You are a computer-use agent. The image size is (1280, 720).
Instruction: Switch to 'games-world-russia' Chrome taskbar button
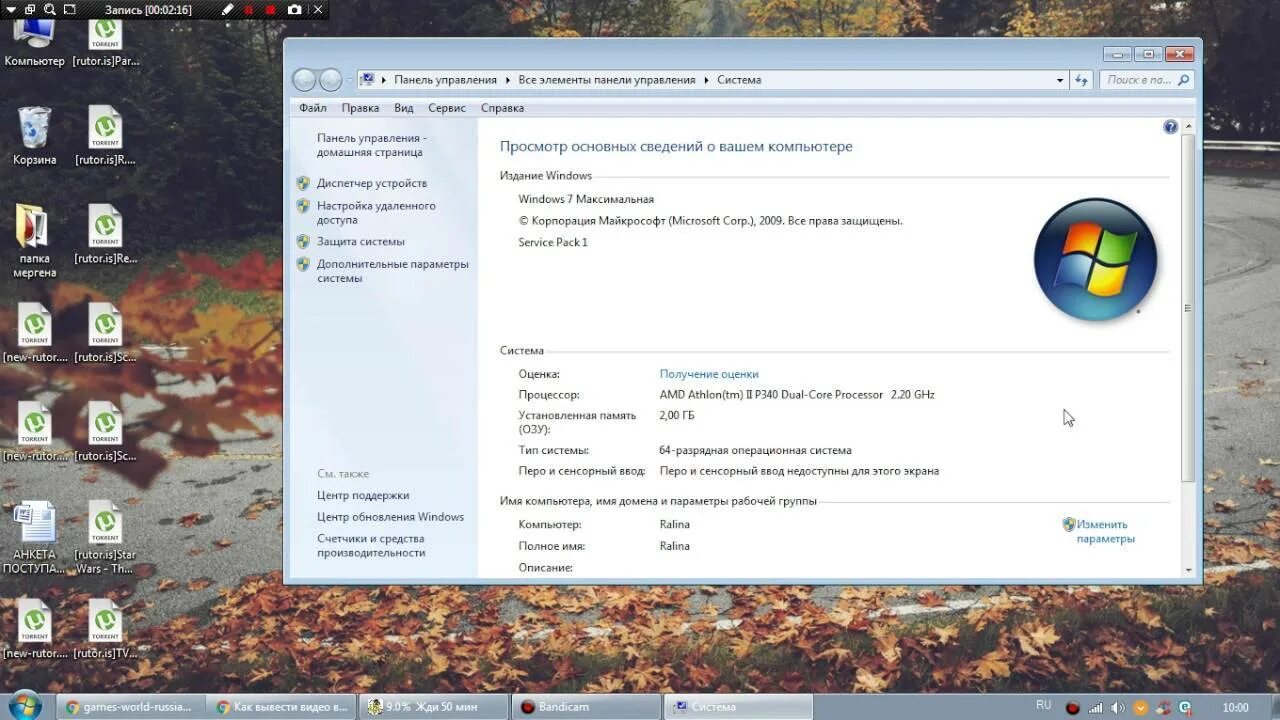pyautogui.click(x=130, y=707)
